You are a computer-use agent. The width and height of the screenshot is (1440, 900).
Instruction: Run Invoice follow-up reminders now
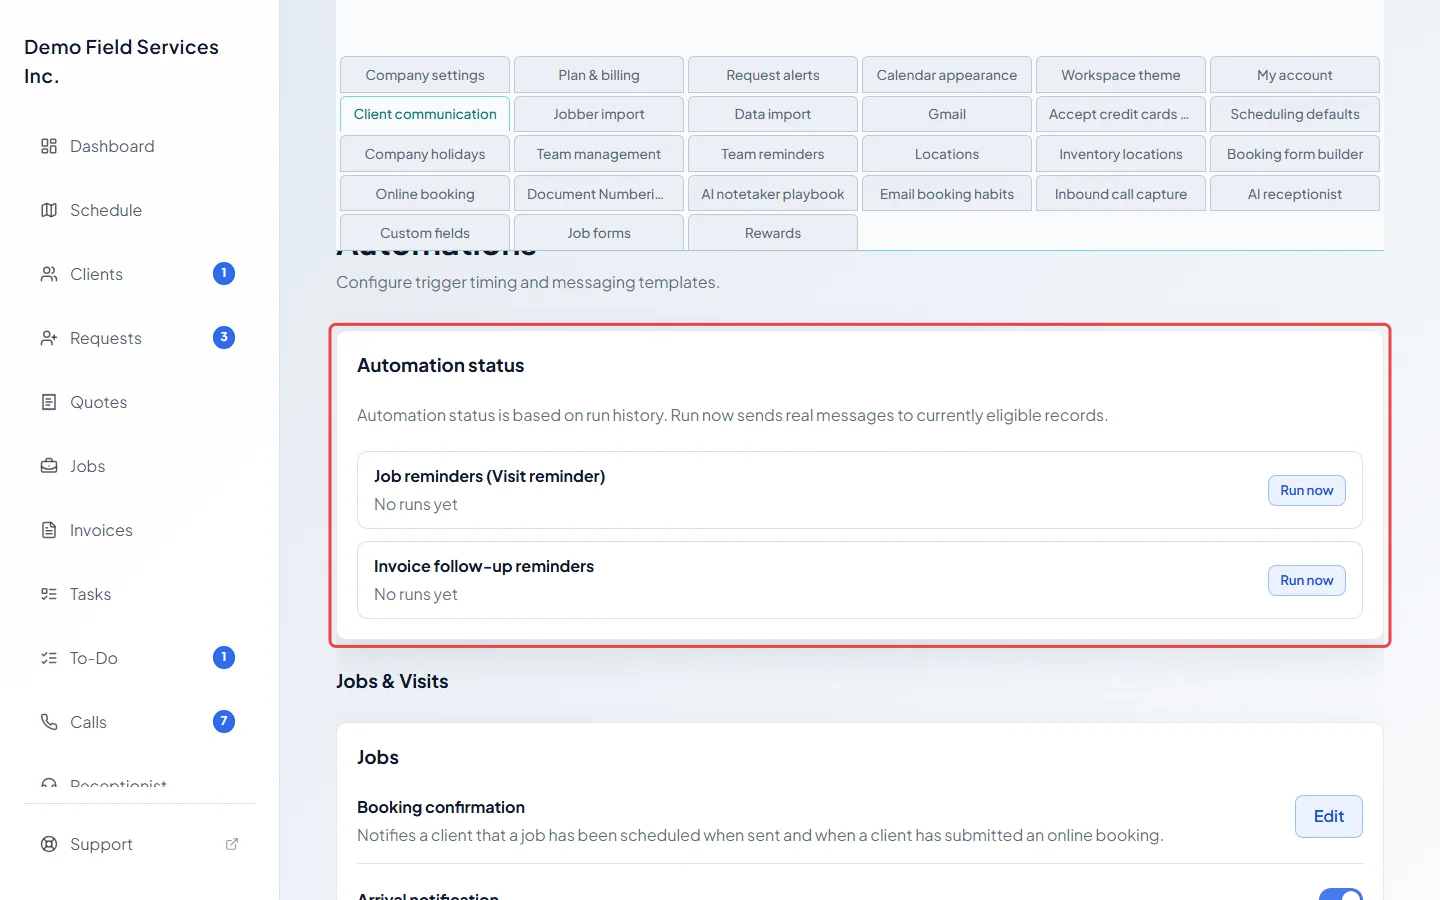click(1307, 580)
